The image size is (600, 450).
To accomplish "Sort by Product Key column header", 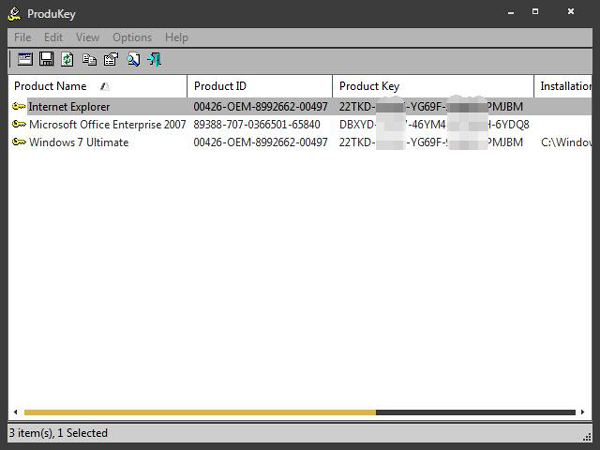I will (x=433, y=86).
